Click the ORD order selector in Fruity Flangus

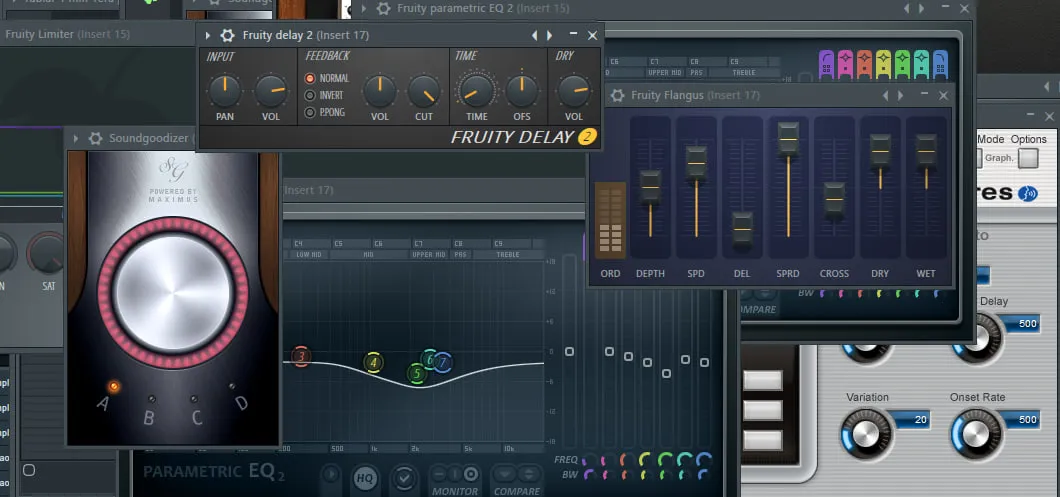[x=610, y=220]
